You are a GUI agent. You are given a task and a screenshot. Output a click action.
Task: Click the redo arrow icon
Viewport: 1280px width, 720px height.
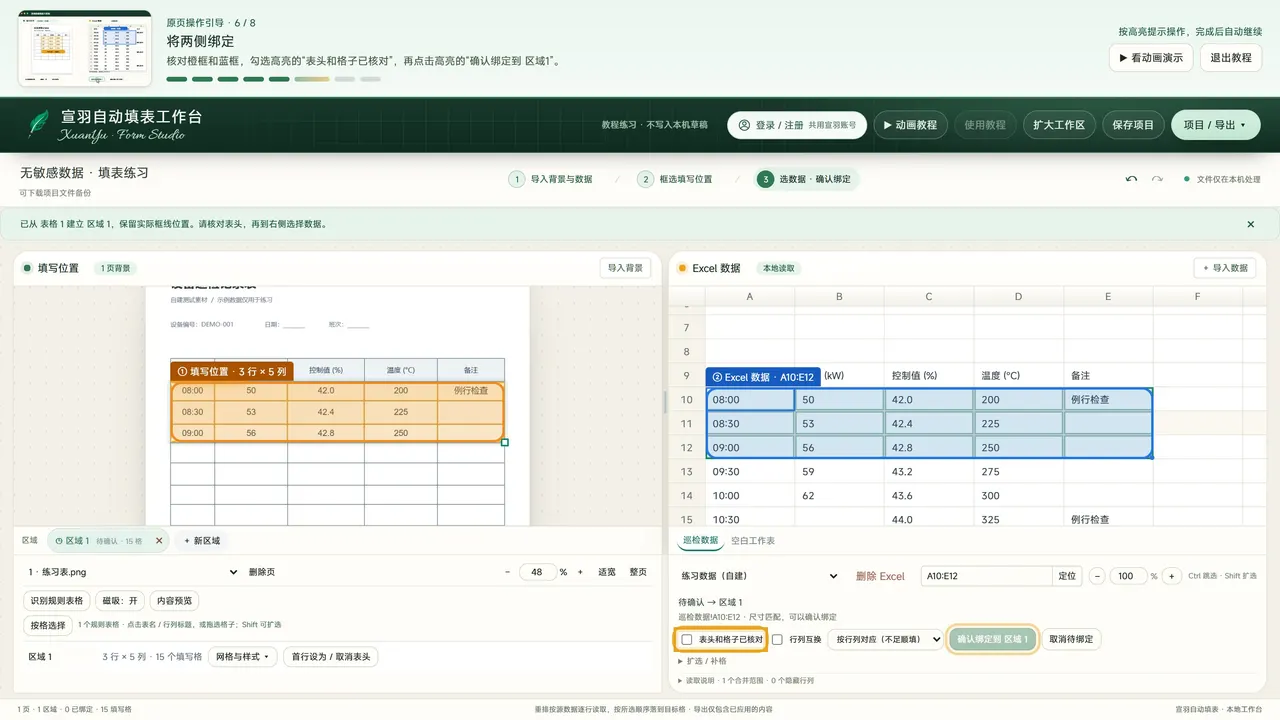(1157, 179)
